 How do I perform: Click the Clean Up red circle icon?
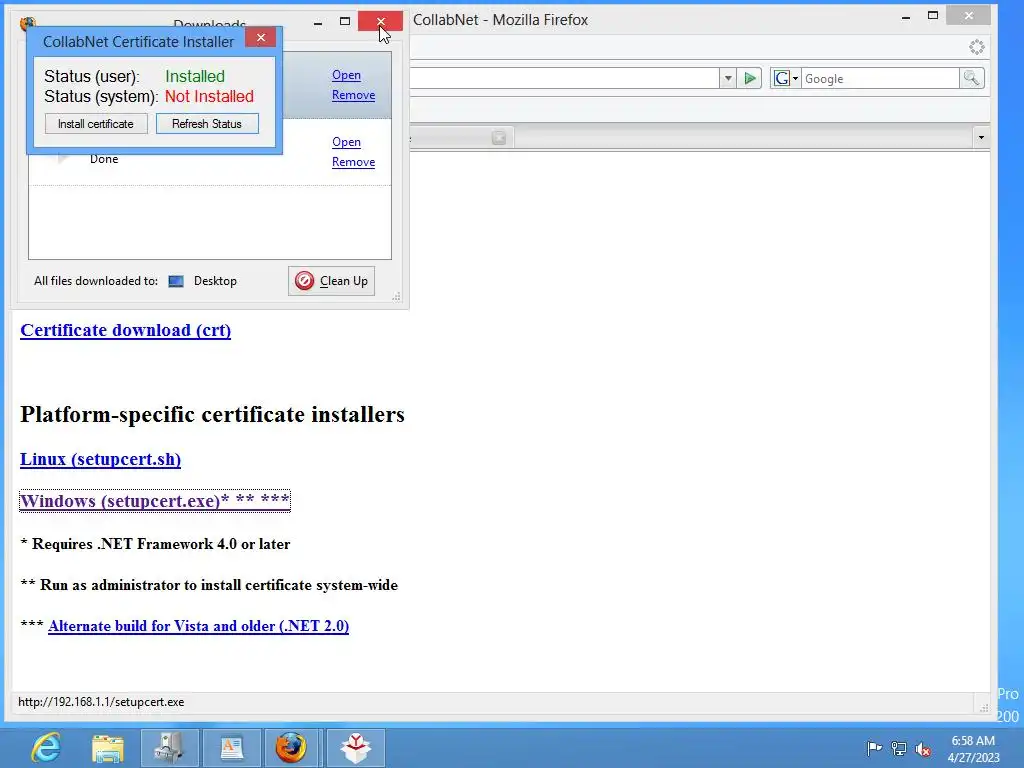tap(304, 281)
